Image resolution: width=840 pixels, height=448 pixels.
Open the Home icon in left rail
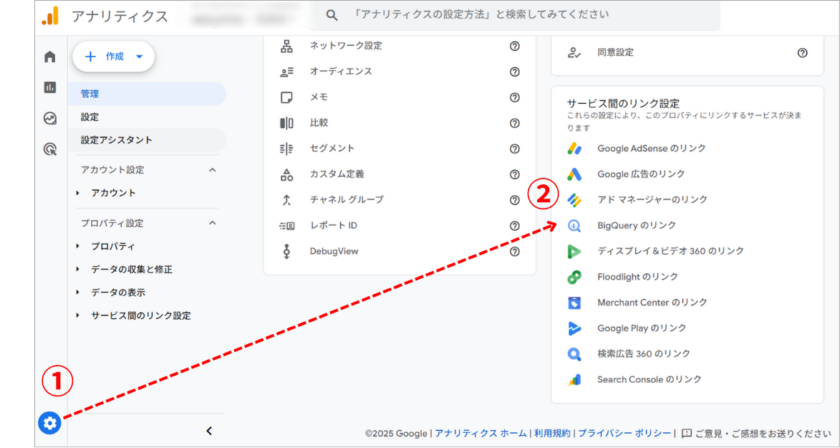49,57
